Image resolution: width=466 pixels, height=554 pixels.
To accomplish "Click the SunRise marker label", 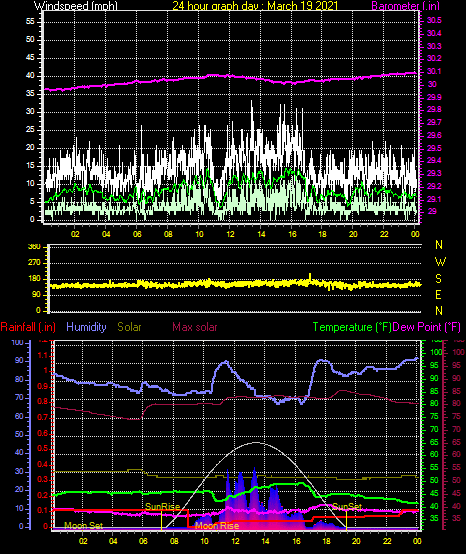I will tap(163, 507).
